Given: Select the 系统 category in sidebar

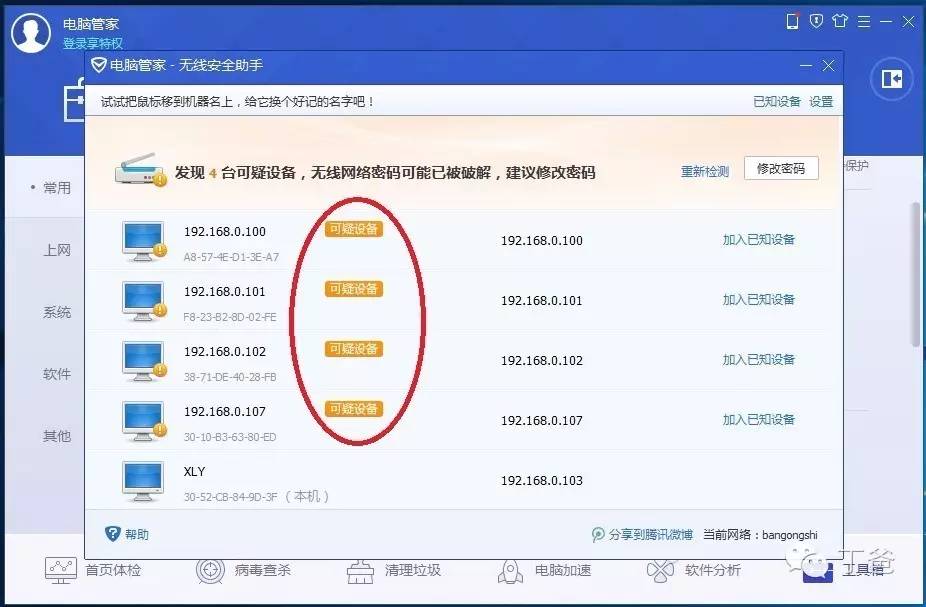Looking at the screenshot, I should click(57, 312).
